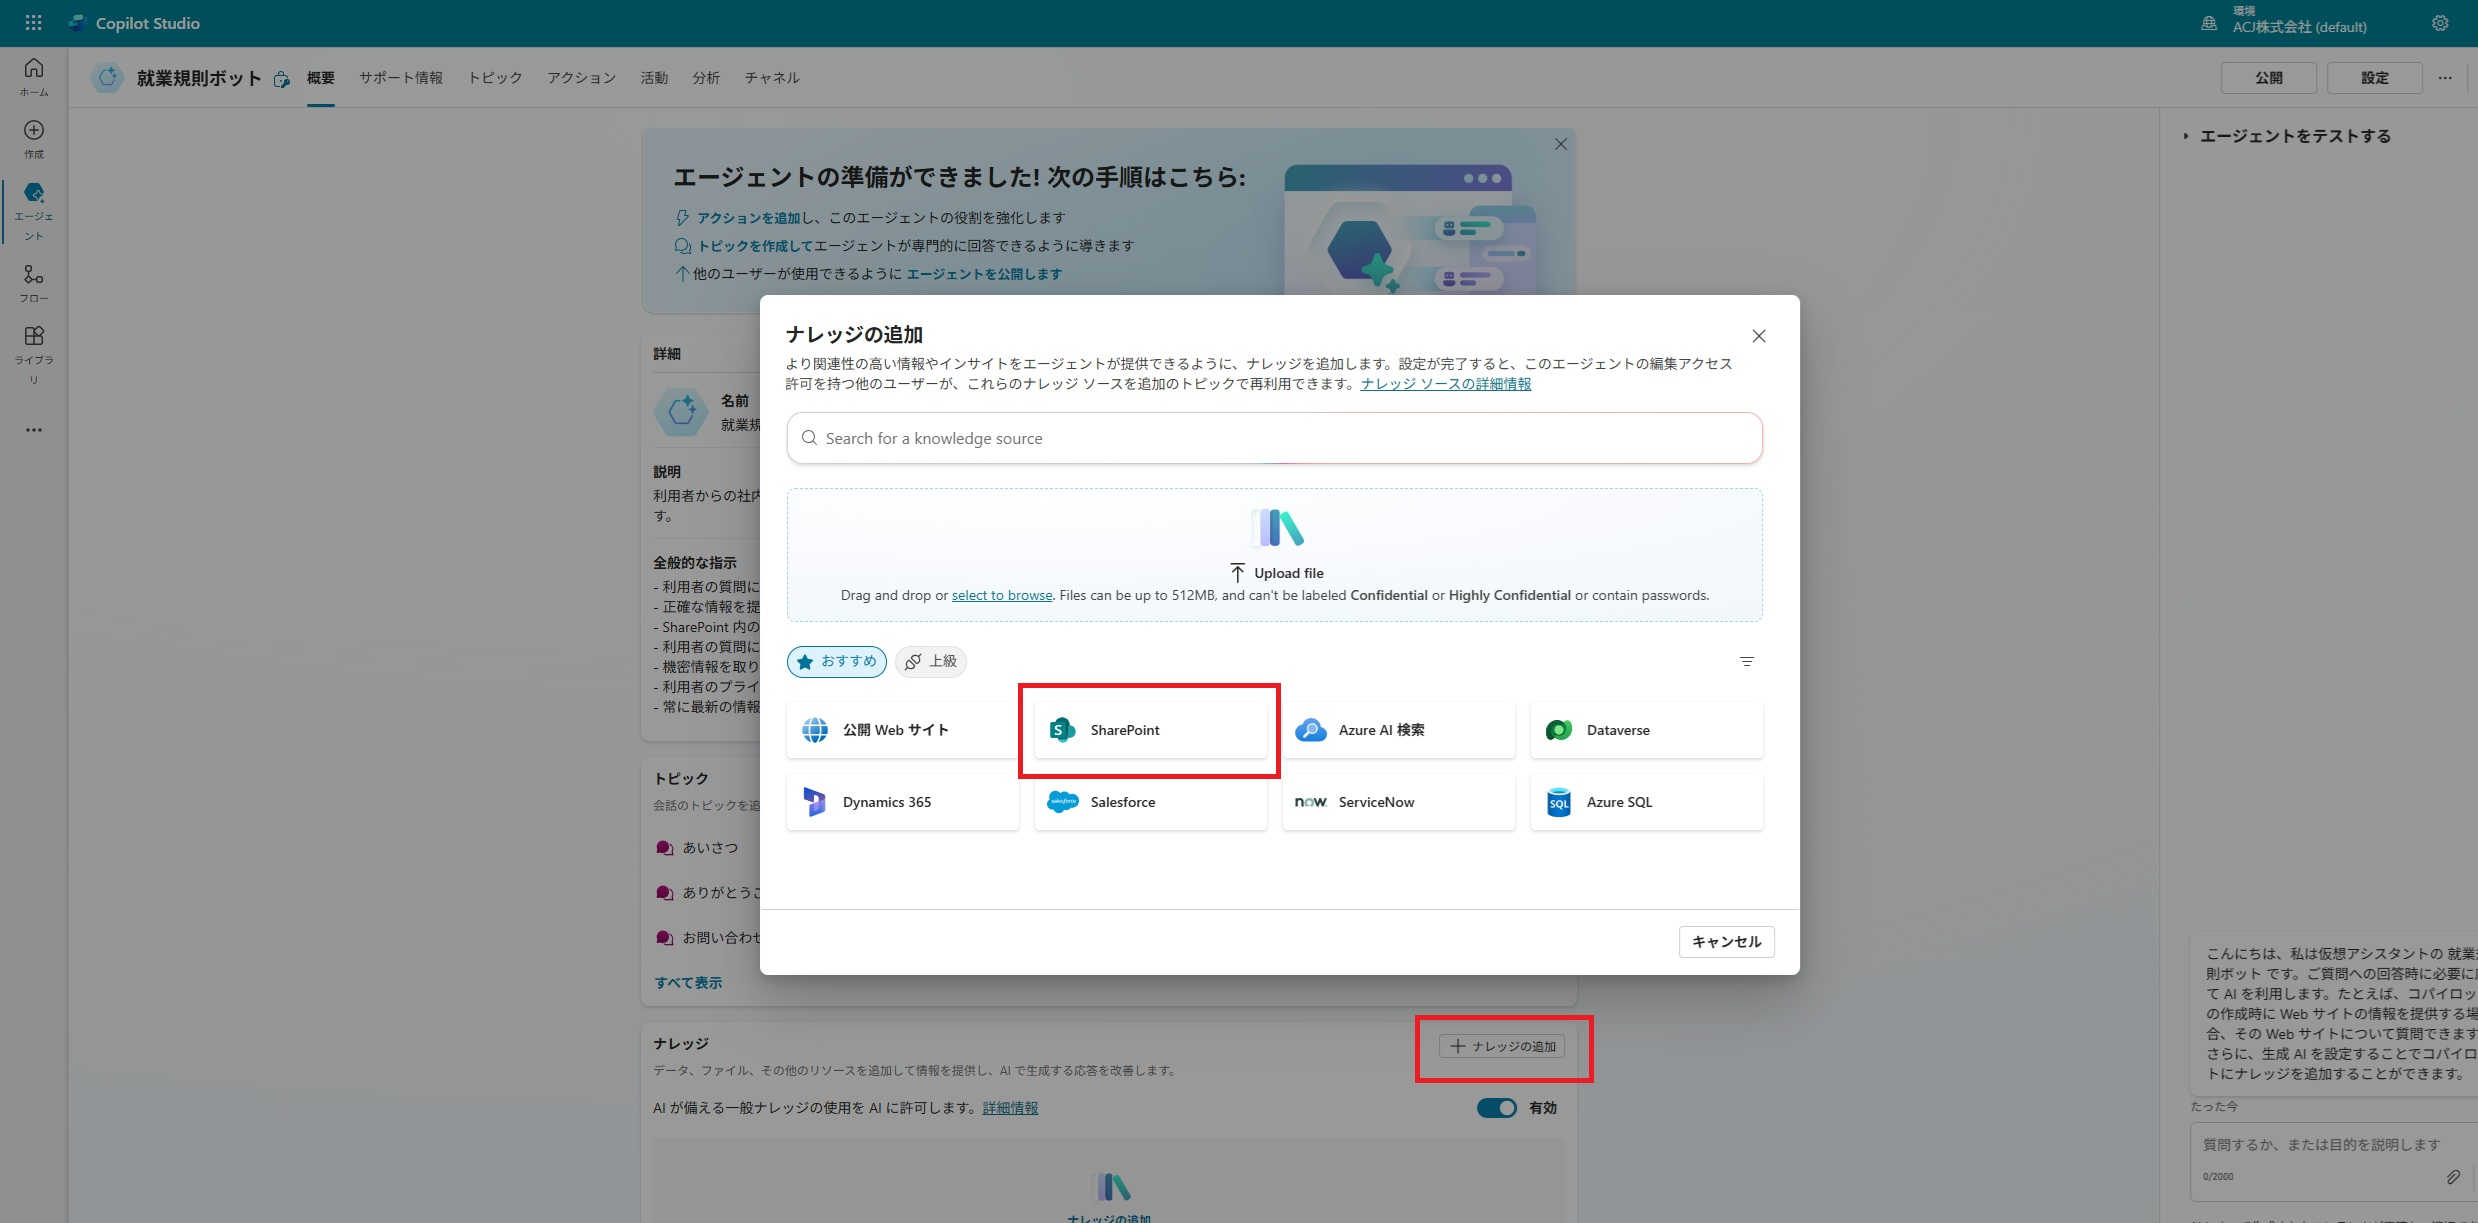Click the 設定 button

click(x=2375, y=78)
